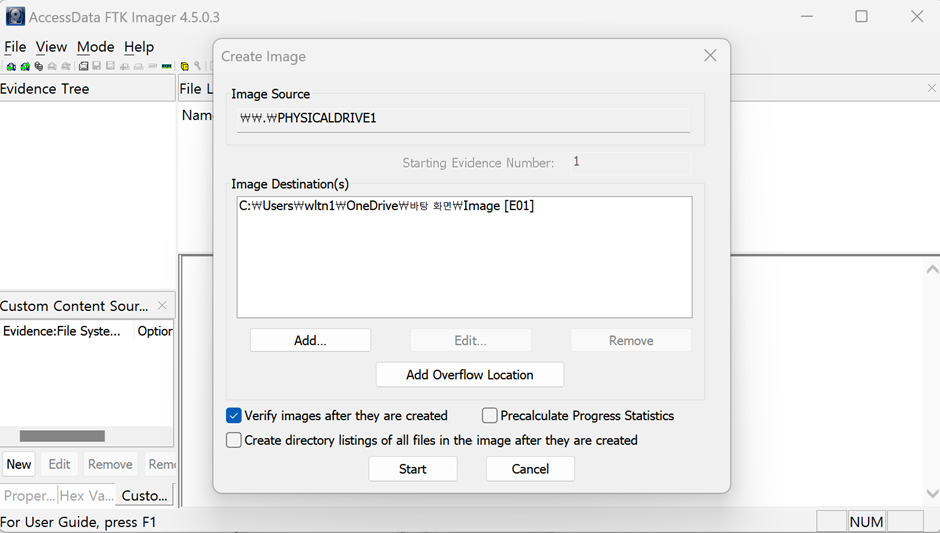Maximize the FTK Imager window
Image resolution: width=940 pixels, height=533 pixels.
click(x=861, y=16)
